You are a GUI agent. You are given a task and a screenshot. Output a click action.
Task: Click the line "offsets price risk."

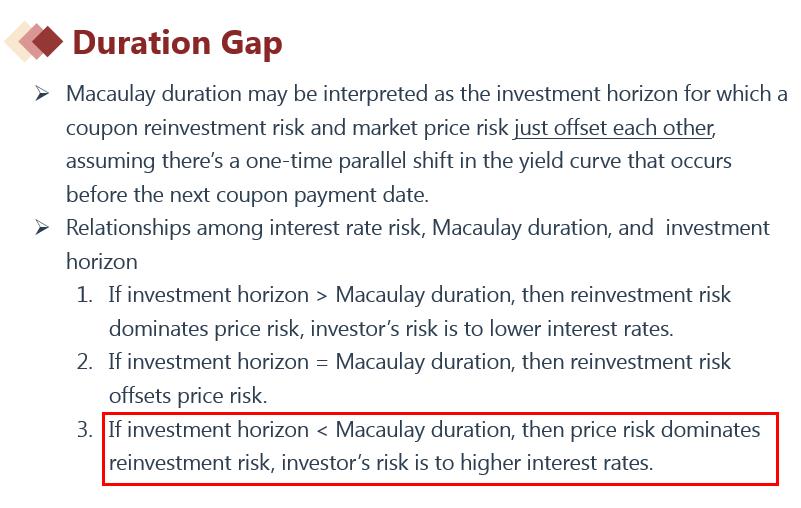tap(188, 396)
